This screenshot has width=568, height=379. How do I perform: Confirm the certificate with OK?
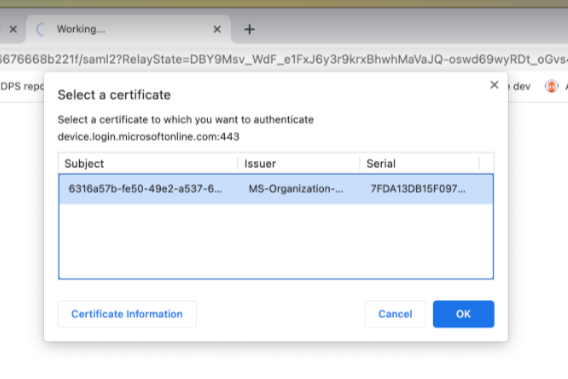click(463, 314)
